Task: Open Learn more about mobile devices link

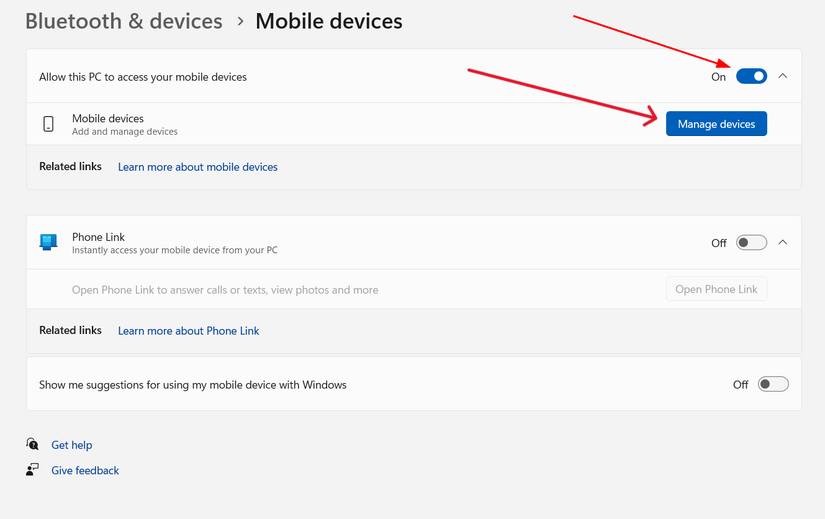Action: (x=198, y=167)
